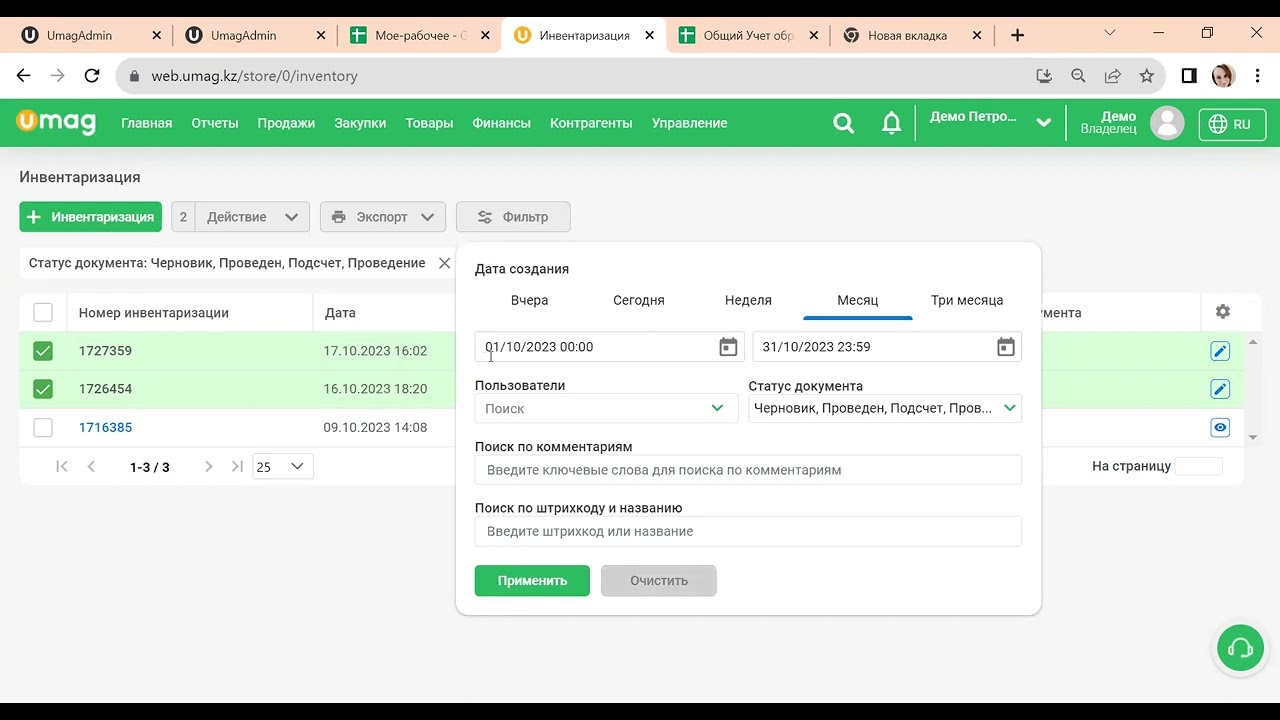Bookmark this page with star icon

click(x=1147, y=76)
